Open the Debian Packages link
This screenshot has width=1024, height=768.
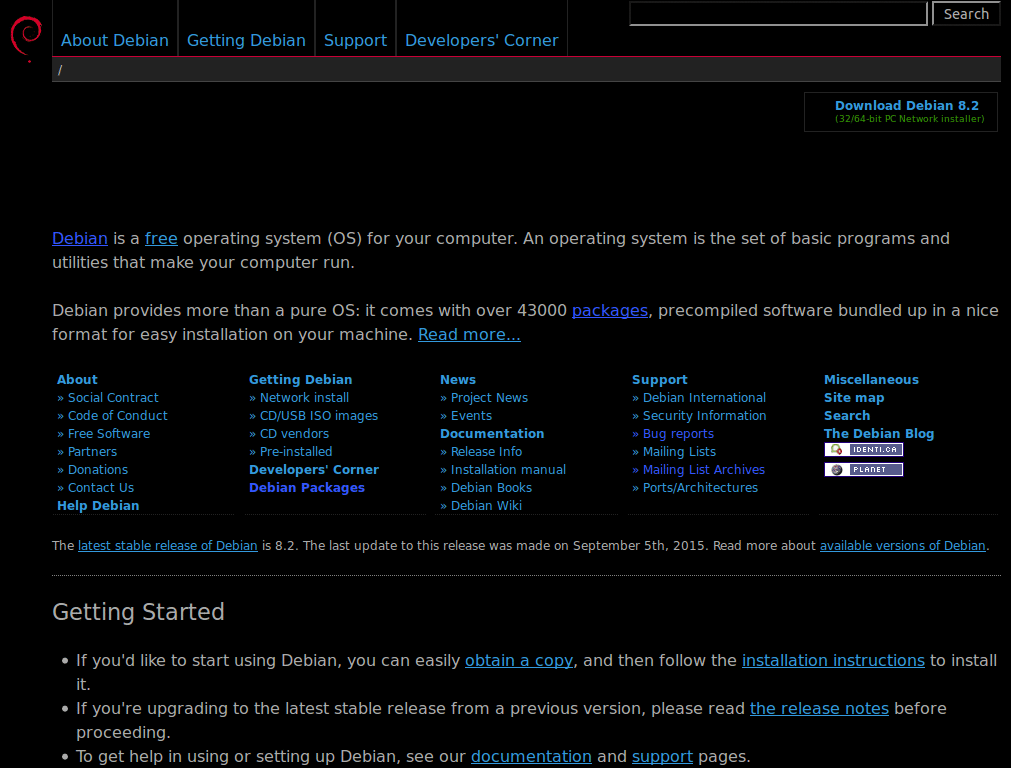[307, 487]
